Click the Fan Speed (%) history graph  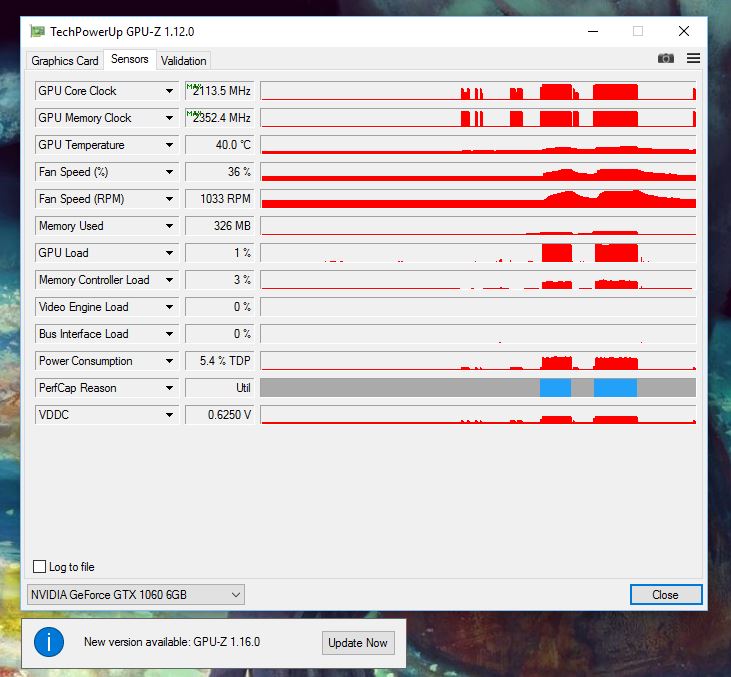(478, 172)
